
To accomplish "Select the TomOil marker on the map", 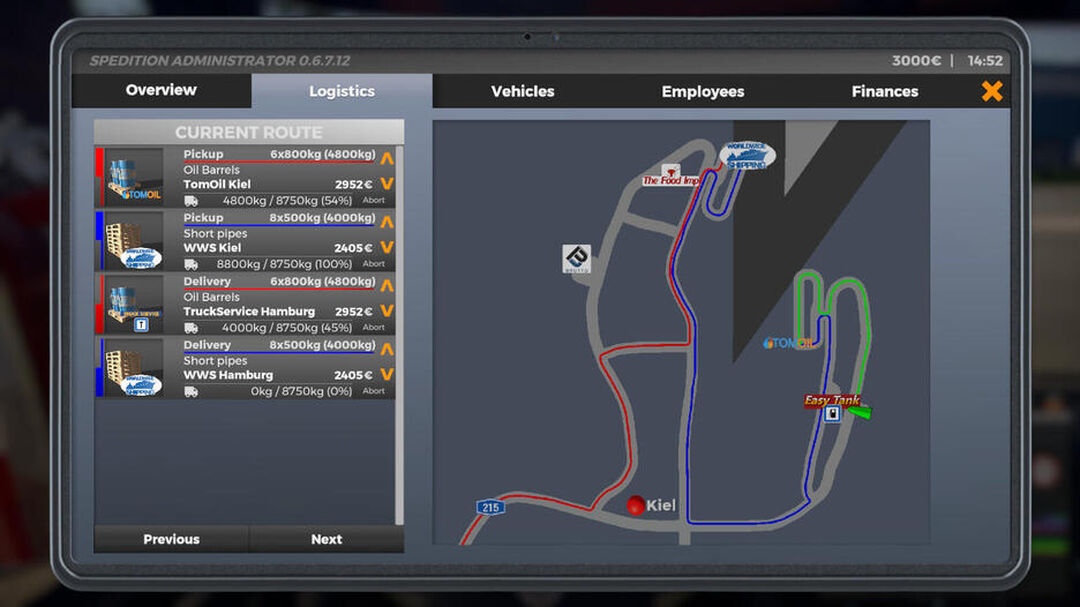I will tap(787, 342).
